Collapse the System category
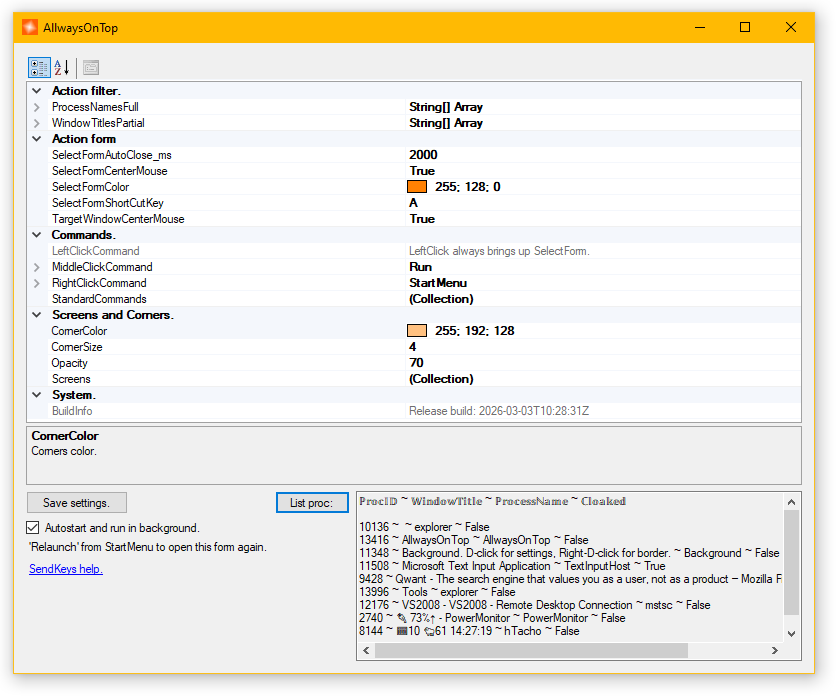Screen dimensions: 839x699 (37, 396)
